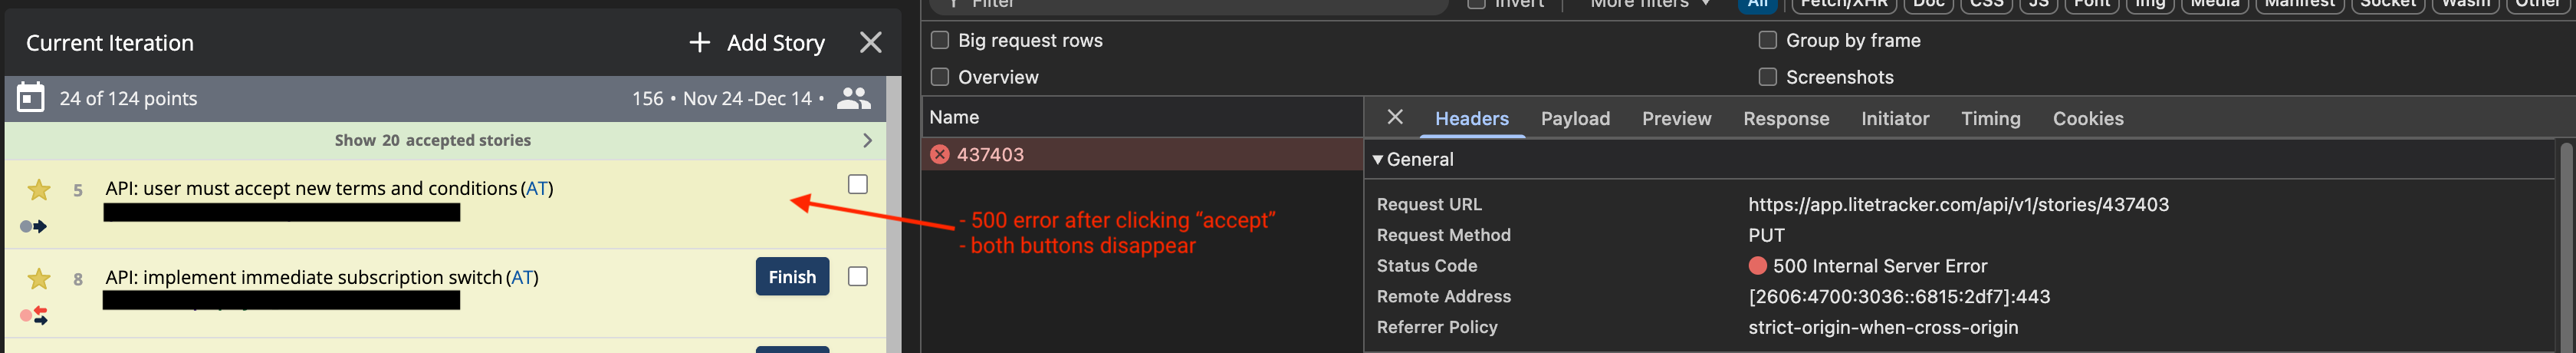2576x353 pixels.
Task: Open the team members people icon
Action: coord(853,98)
